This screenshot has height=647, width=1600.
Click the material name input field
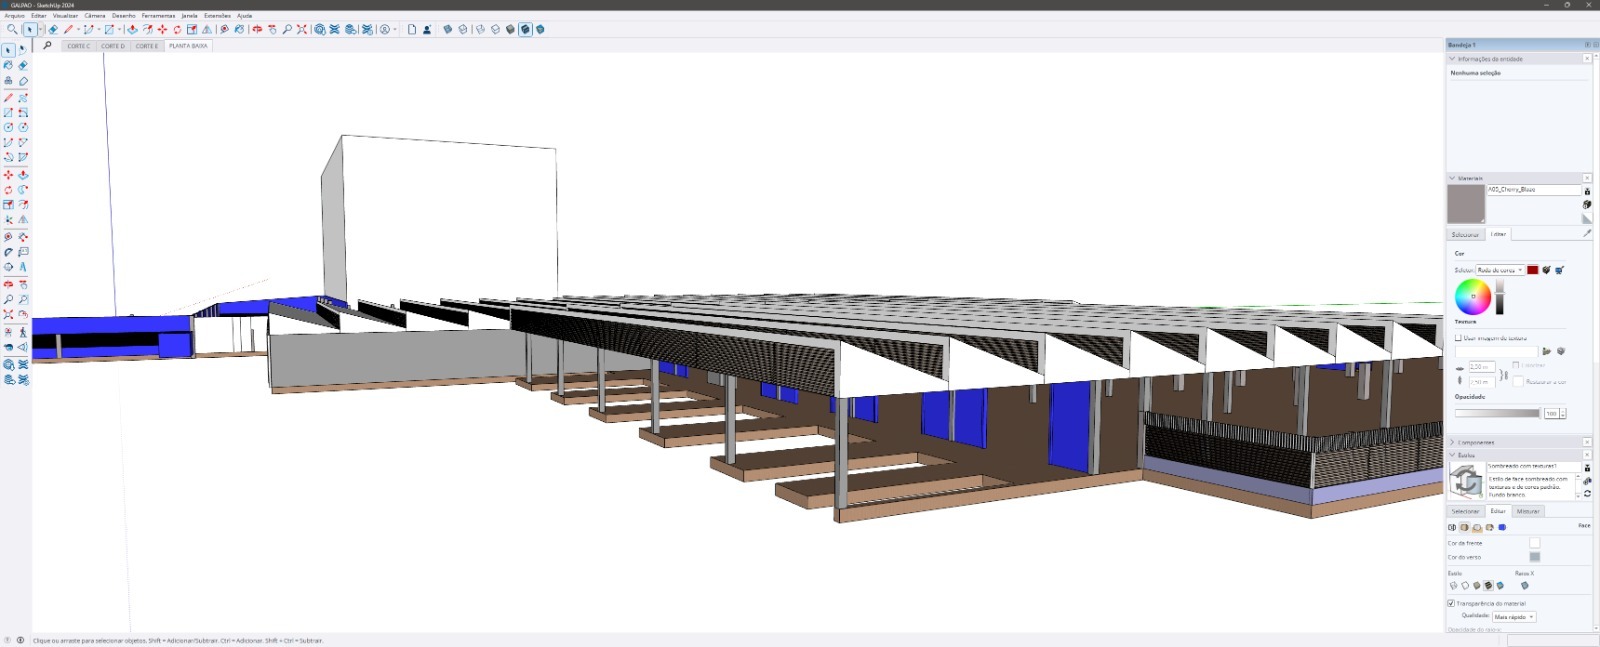point(1532,189)
